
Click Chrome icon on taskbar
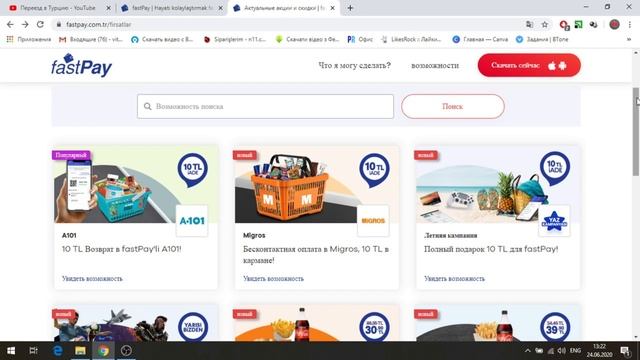coord(103,351)
